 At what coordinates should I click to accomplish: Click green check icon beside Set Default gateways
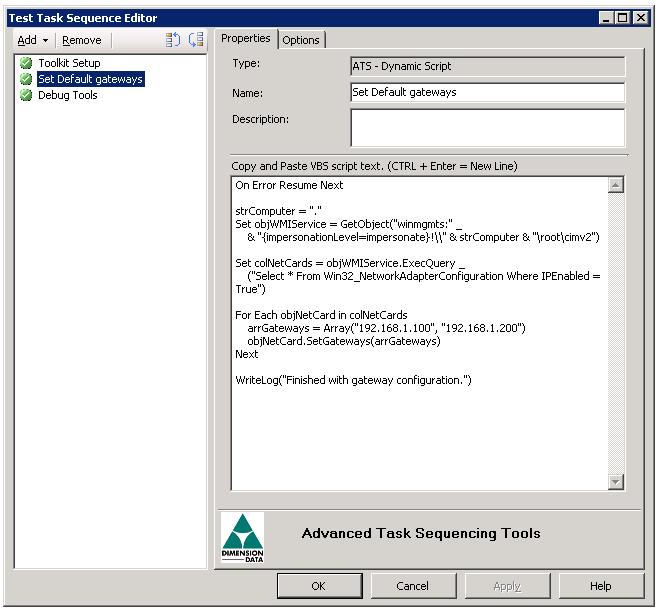click(26, 79)
